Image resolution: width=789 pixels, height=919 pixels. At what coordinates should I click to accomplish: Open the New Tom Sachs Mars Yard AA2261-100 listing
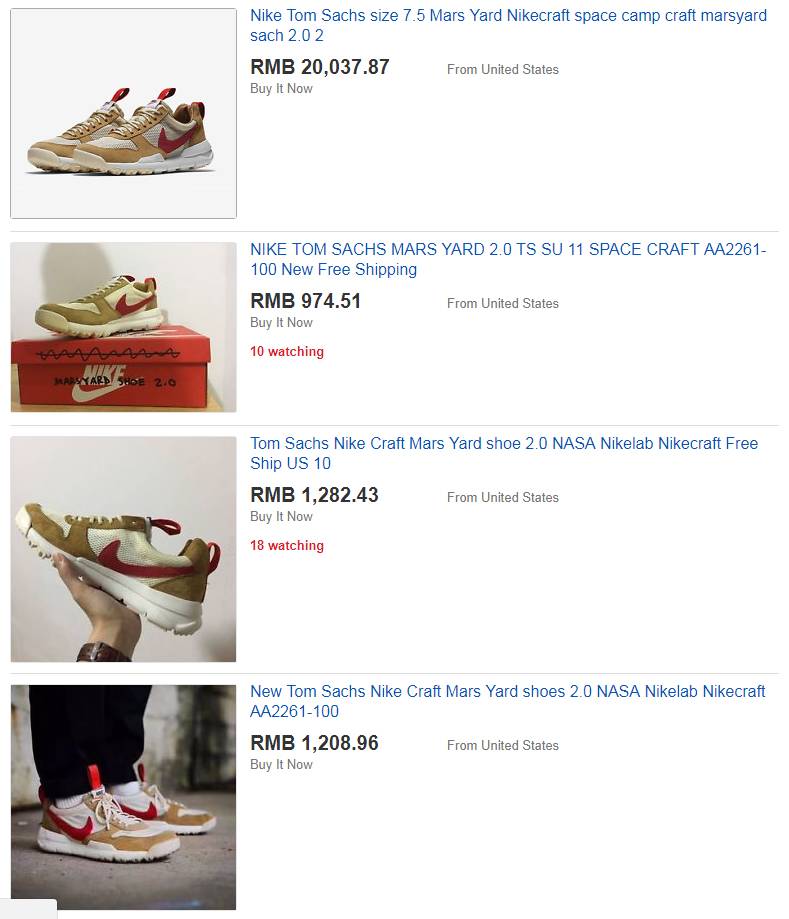(508, 701)
